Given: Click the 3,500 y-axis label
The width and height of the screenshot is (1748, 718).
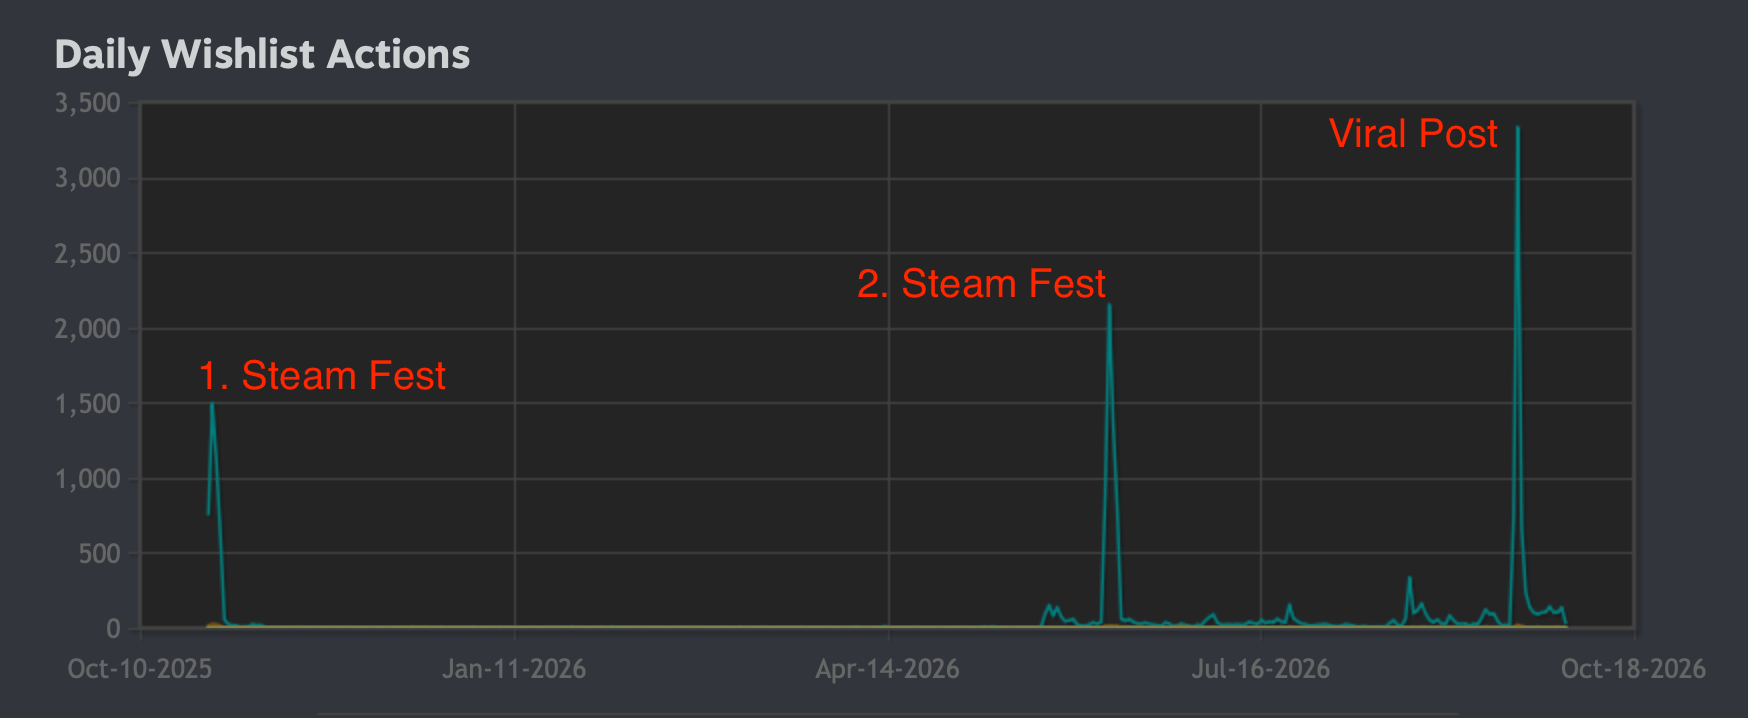Looking at the screenshot, I should [87, 103].
